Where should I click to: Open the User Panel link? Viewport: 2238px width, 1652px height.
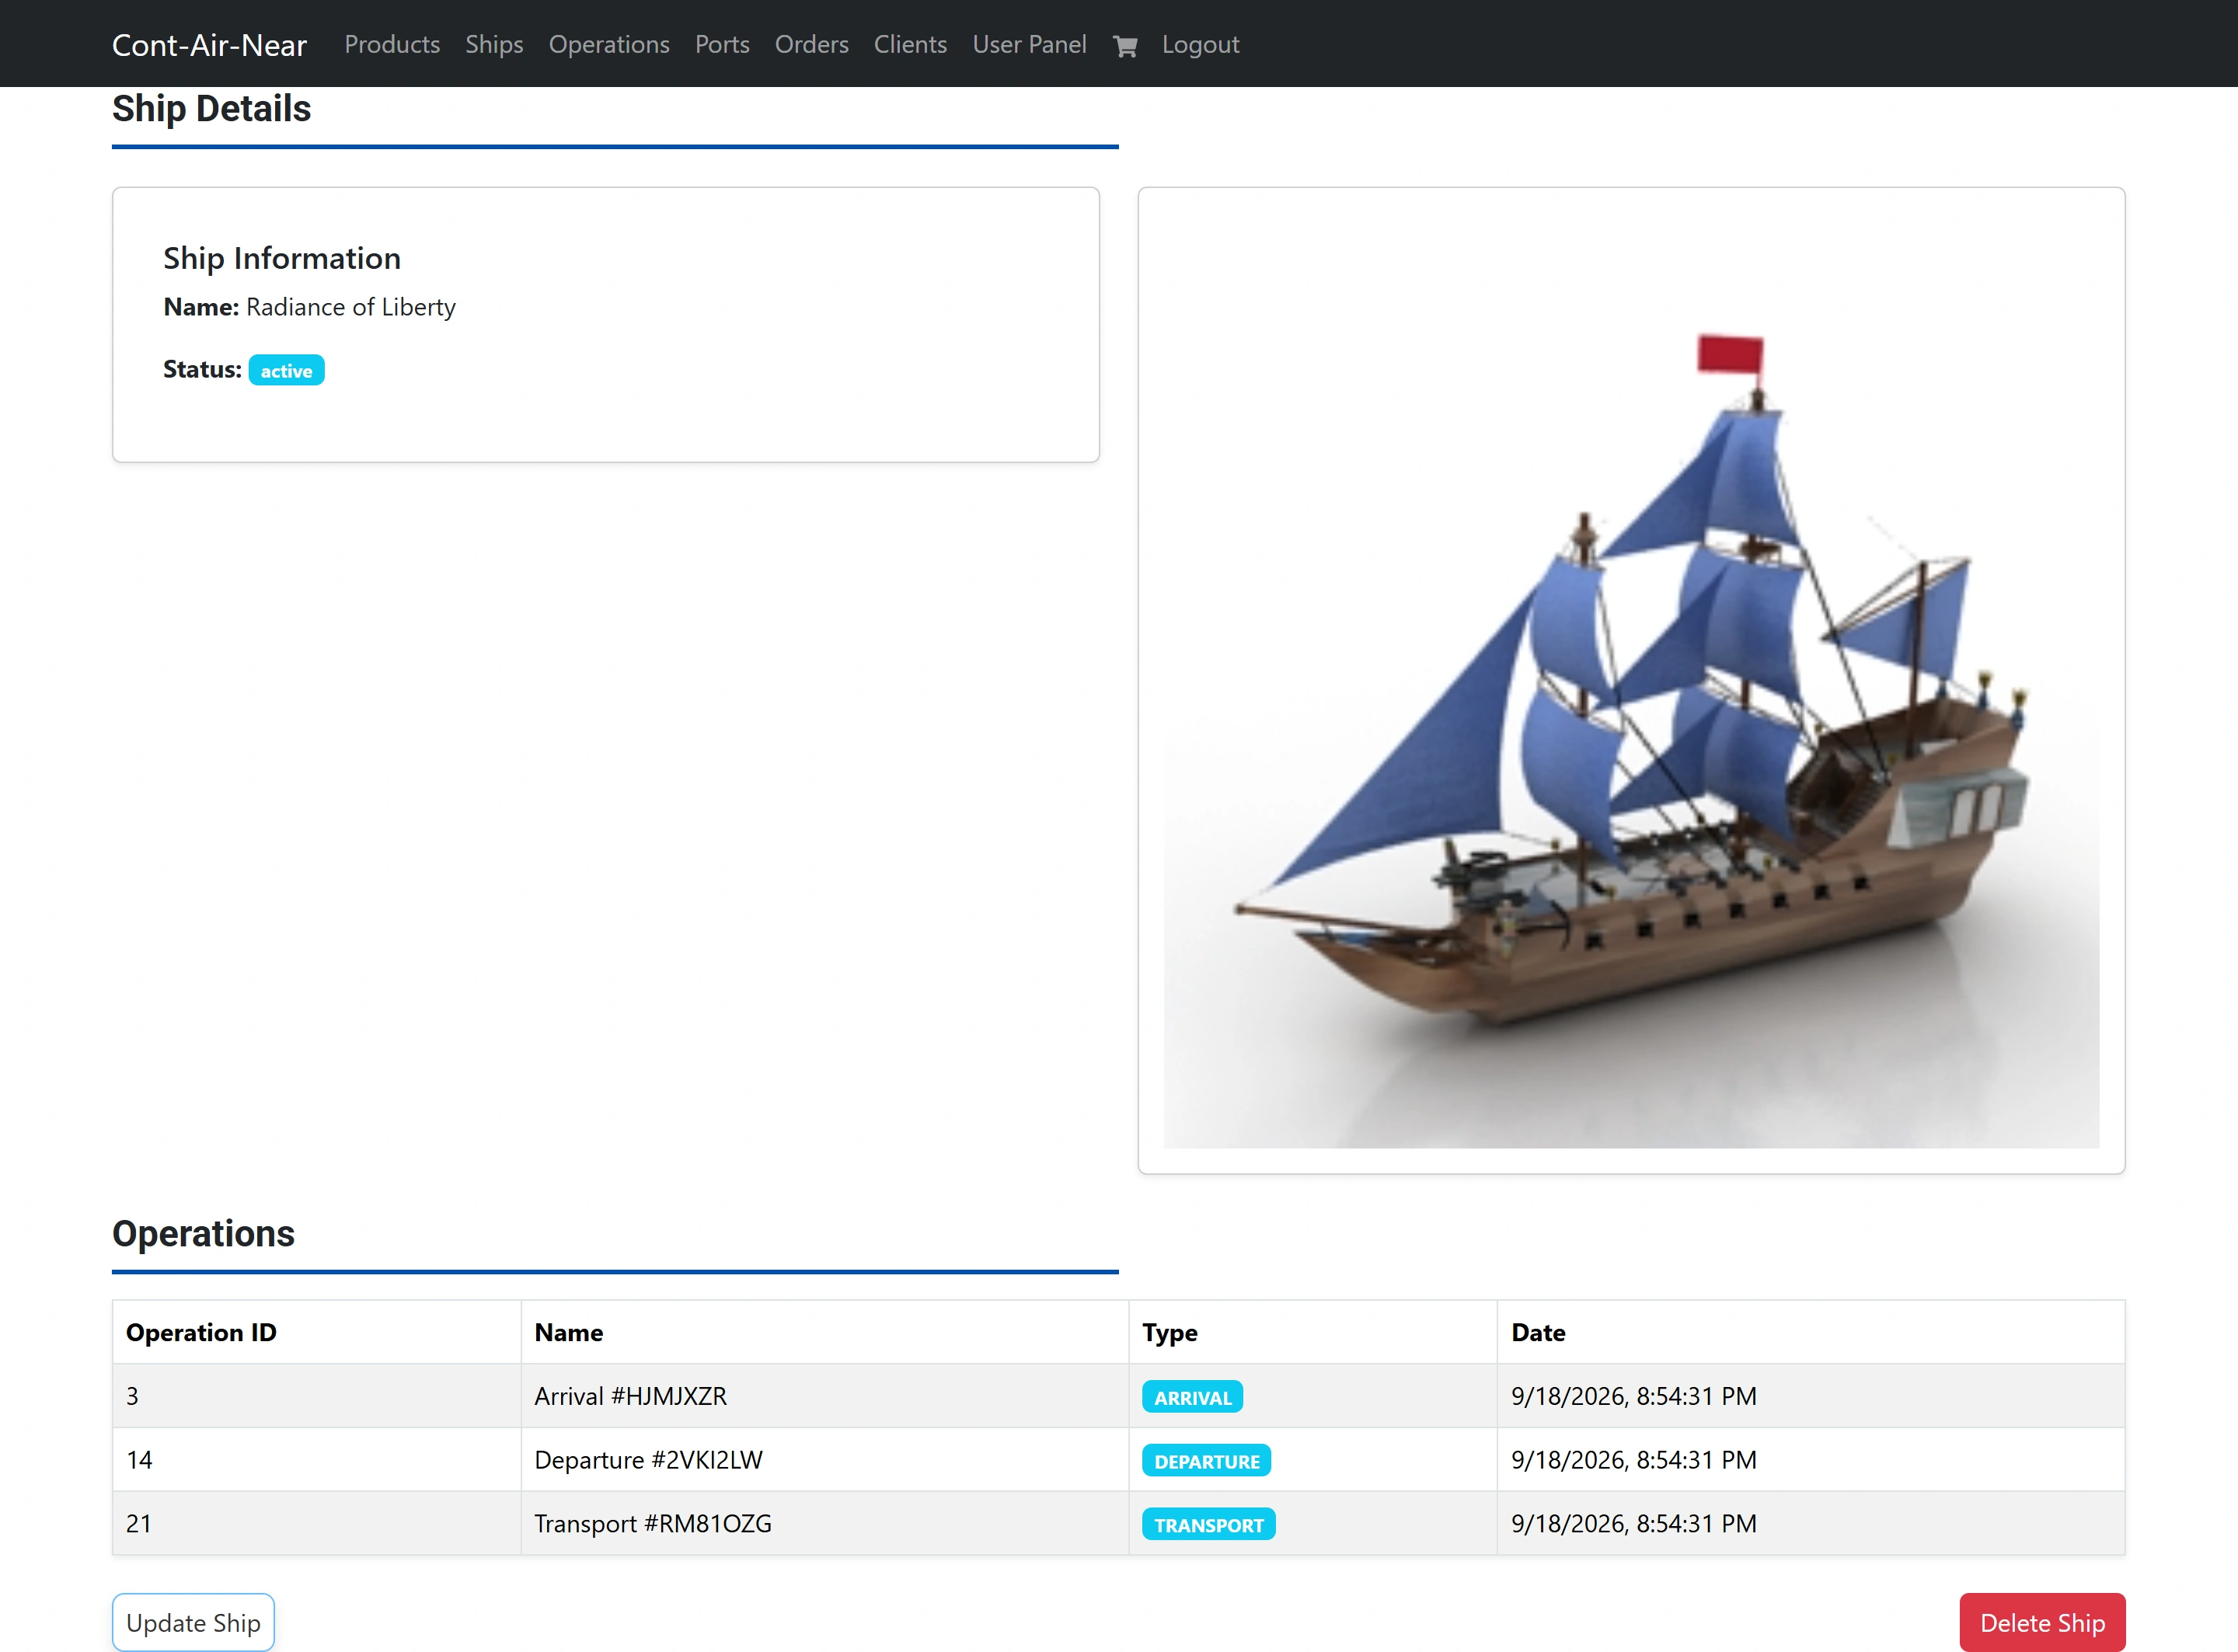click(1029, 45)
